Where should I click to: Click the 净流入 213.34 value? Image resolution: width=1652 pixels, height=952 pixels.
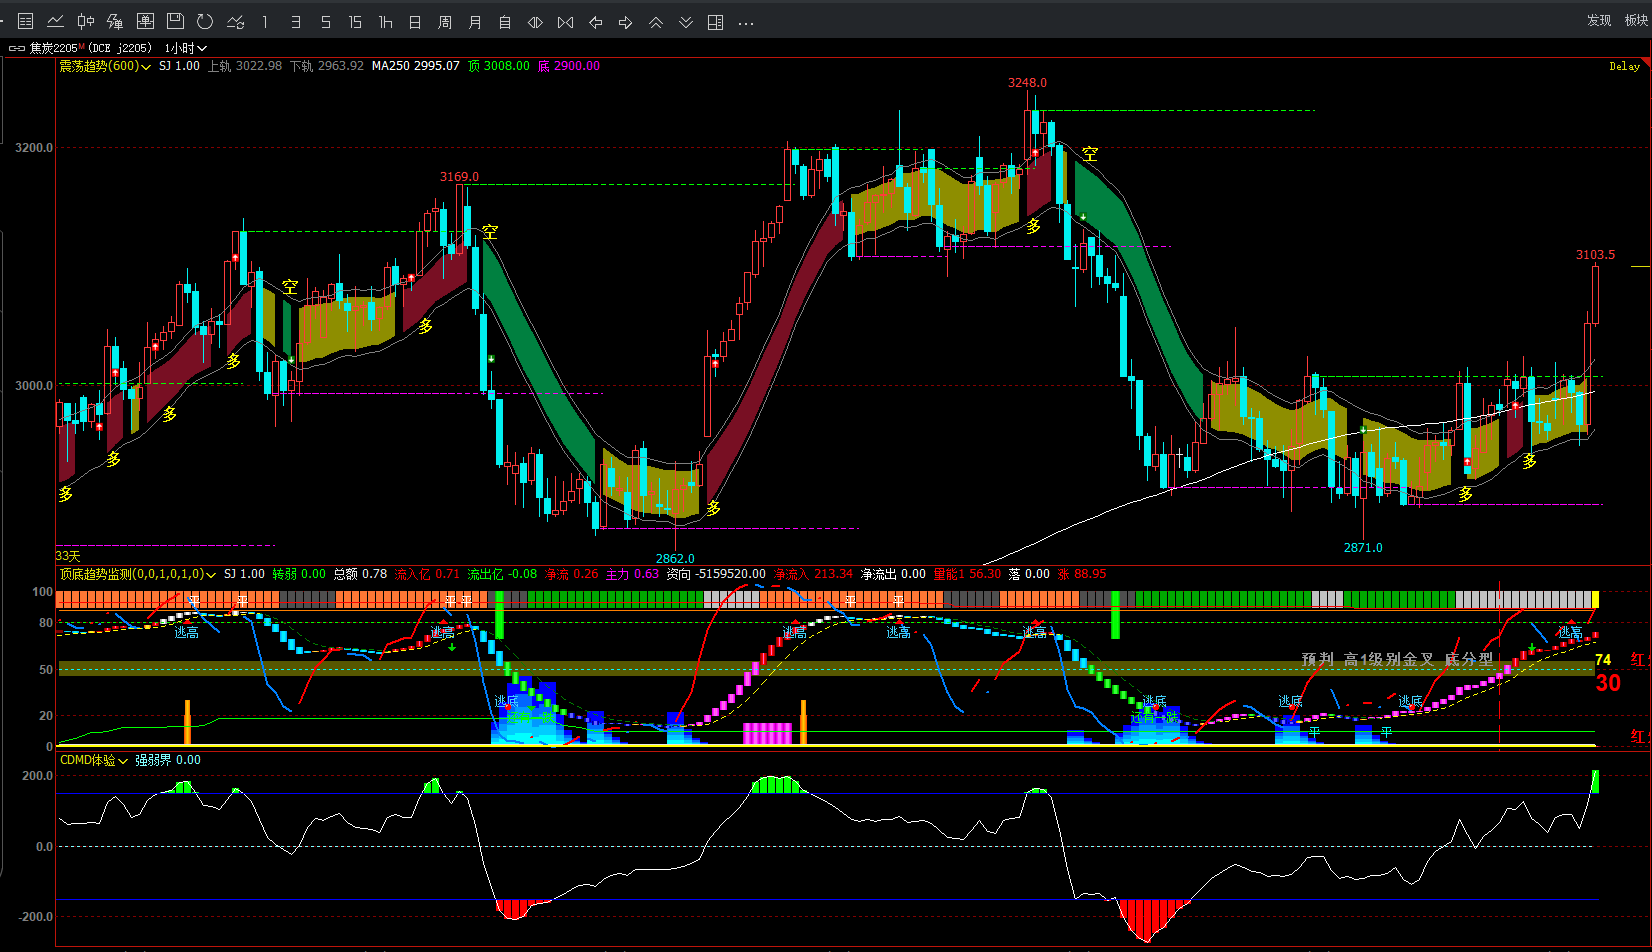tap(813, 574)
